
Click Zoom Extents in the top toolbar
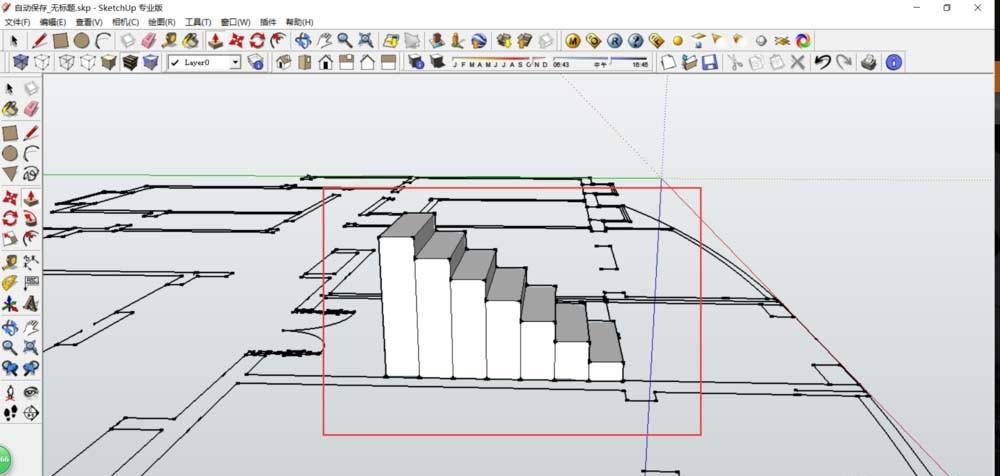366,41
